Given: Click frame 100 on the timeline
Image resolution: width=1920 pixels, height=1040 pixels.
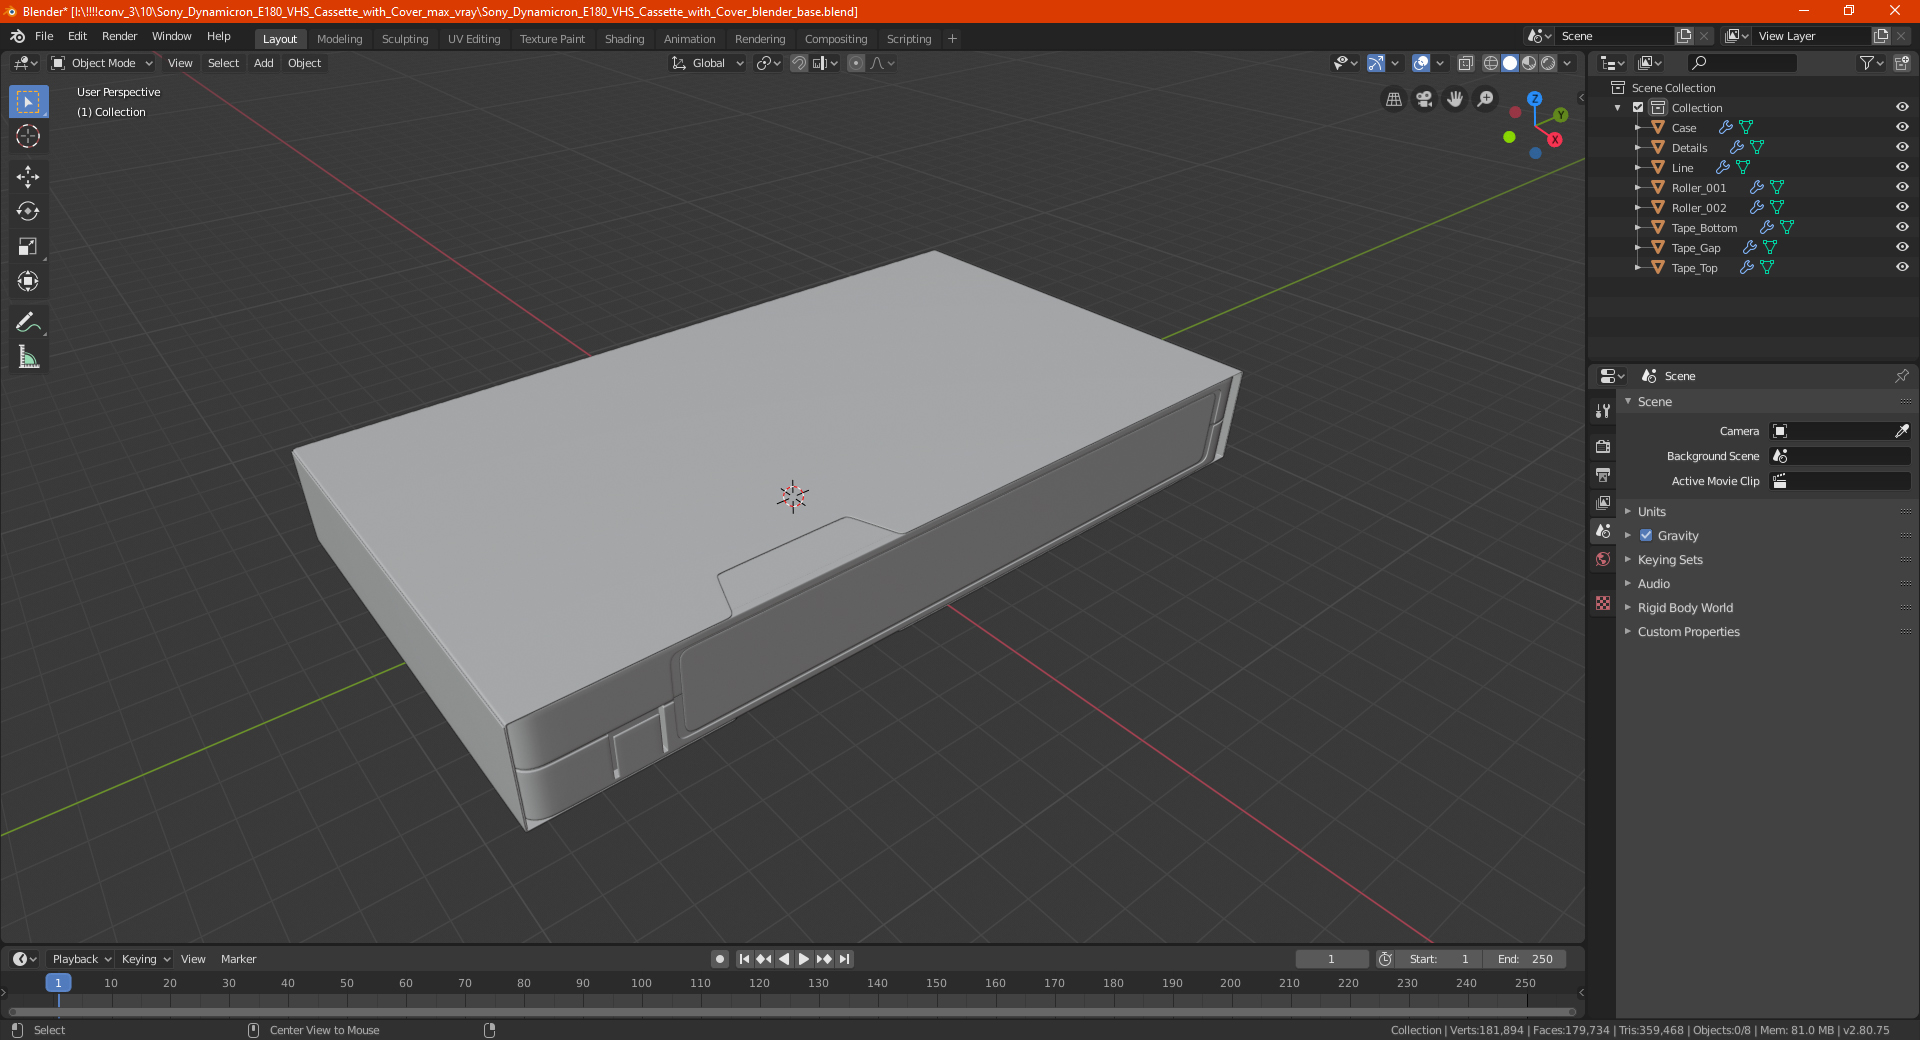Looking at the screenshot, I should [x=642, y=983].
